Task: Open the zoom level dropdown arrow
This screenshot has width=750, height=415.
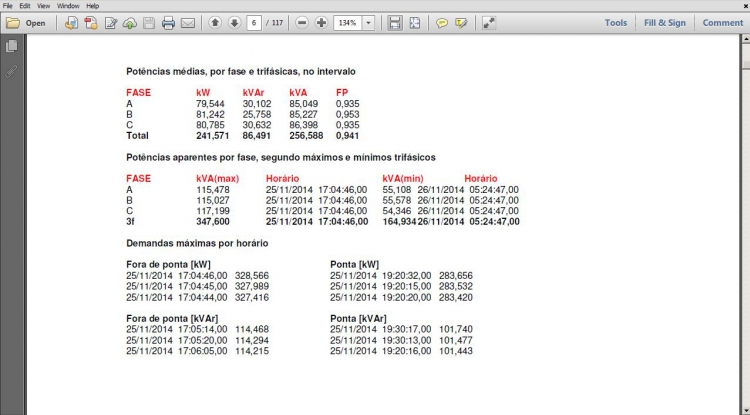Action: (368, 22)
